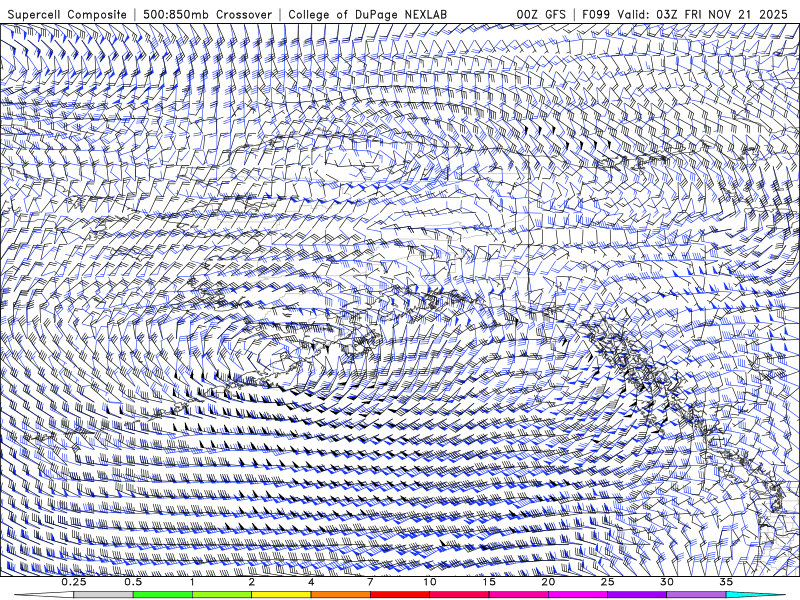
Task: Click the Valid: 03Z FRI NOV 21 2025 text
Action: pos(703,14)
